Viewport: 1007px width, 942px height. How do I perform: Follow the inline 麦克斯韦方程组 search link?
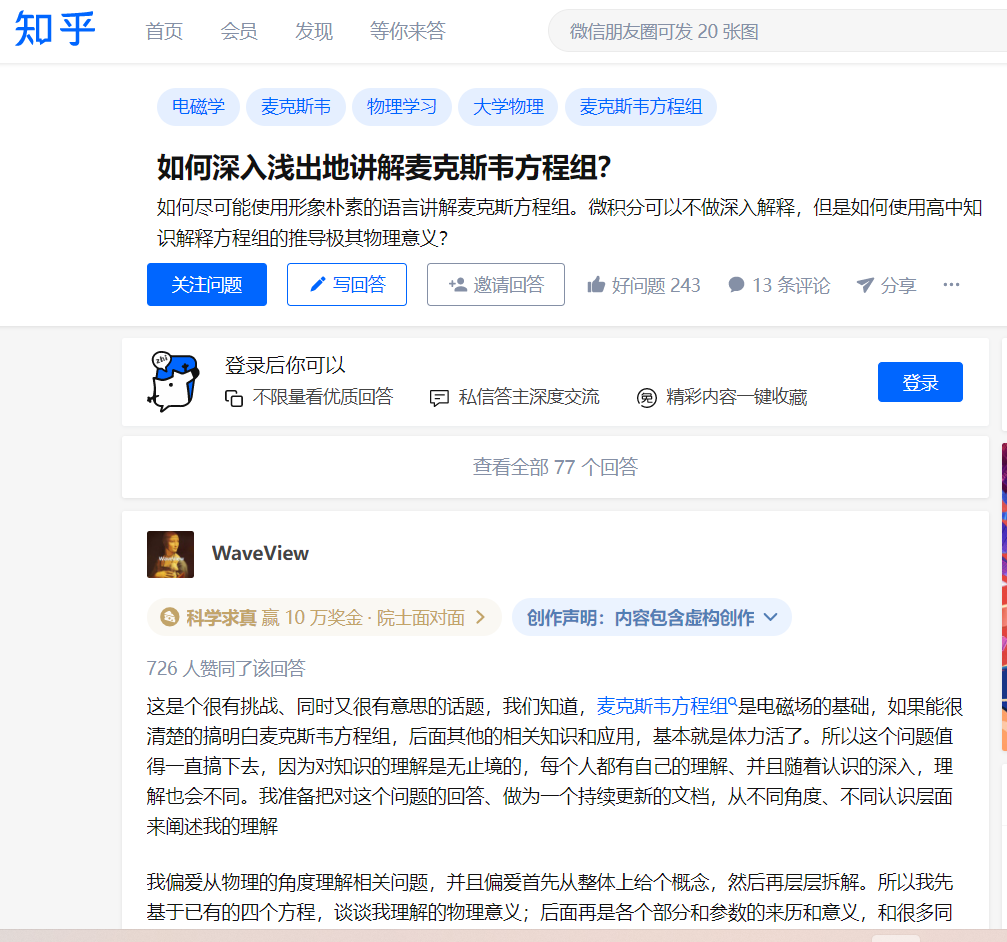click(667, 706)
